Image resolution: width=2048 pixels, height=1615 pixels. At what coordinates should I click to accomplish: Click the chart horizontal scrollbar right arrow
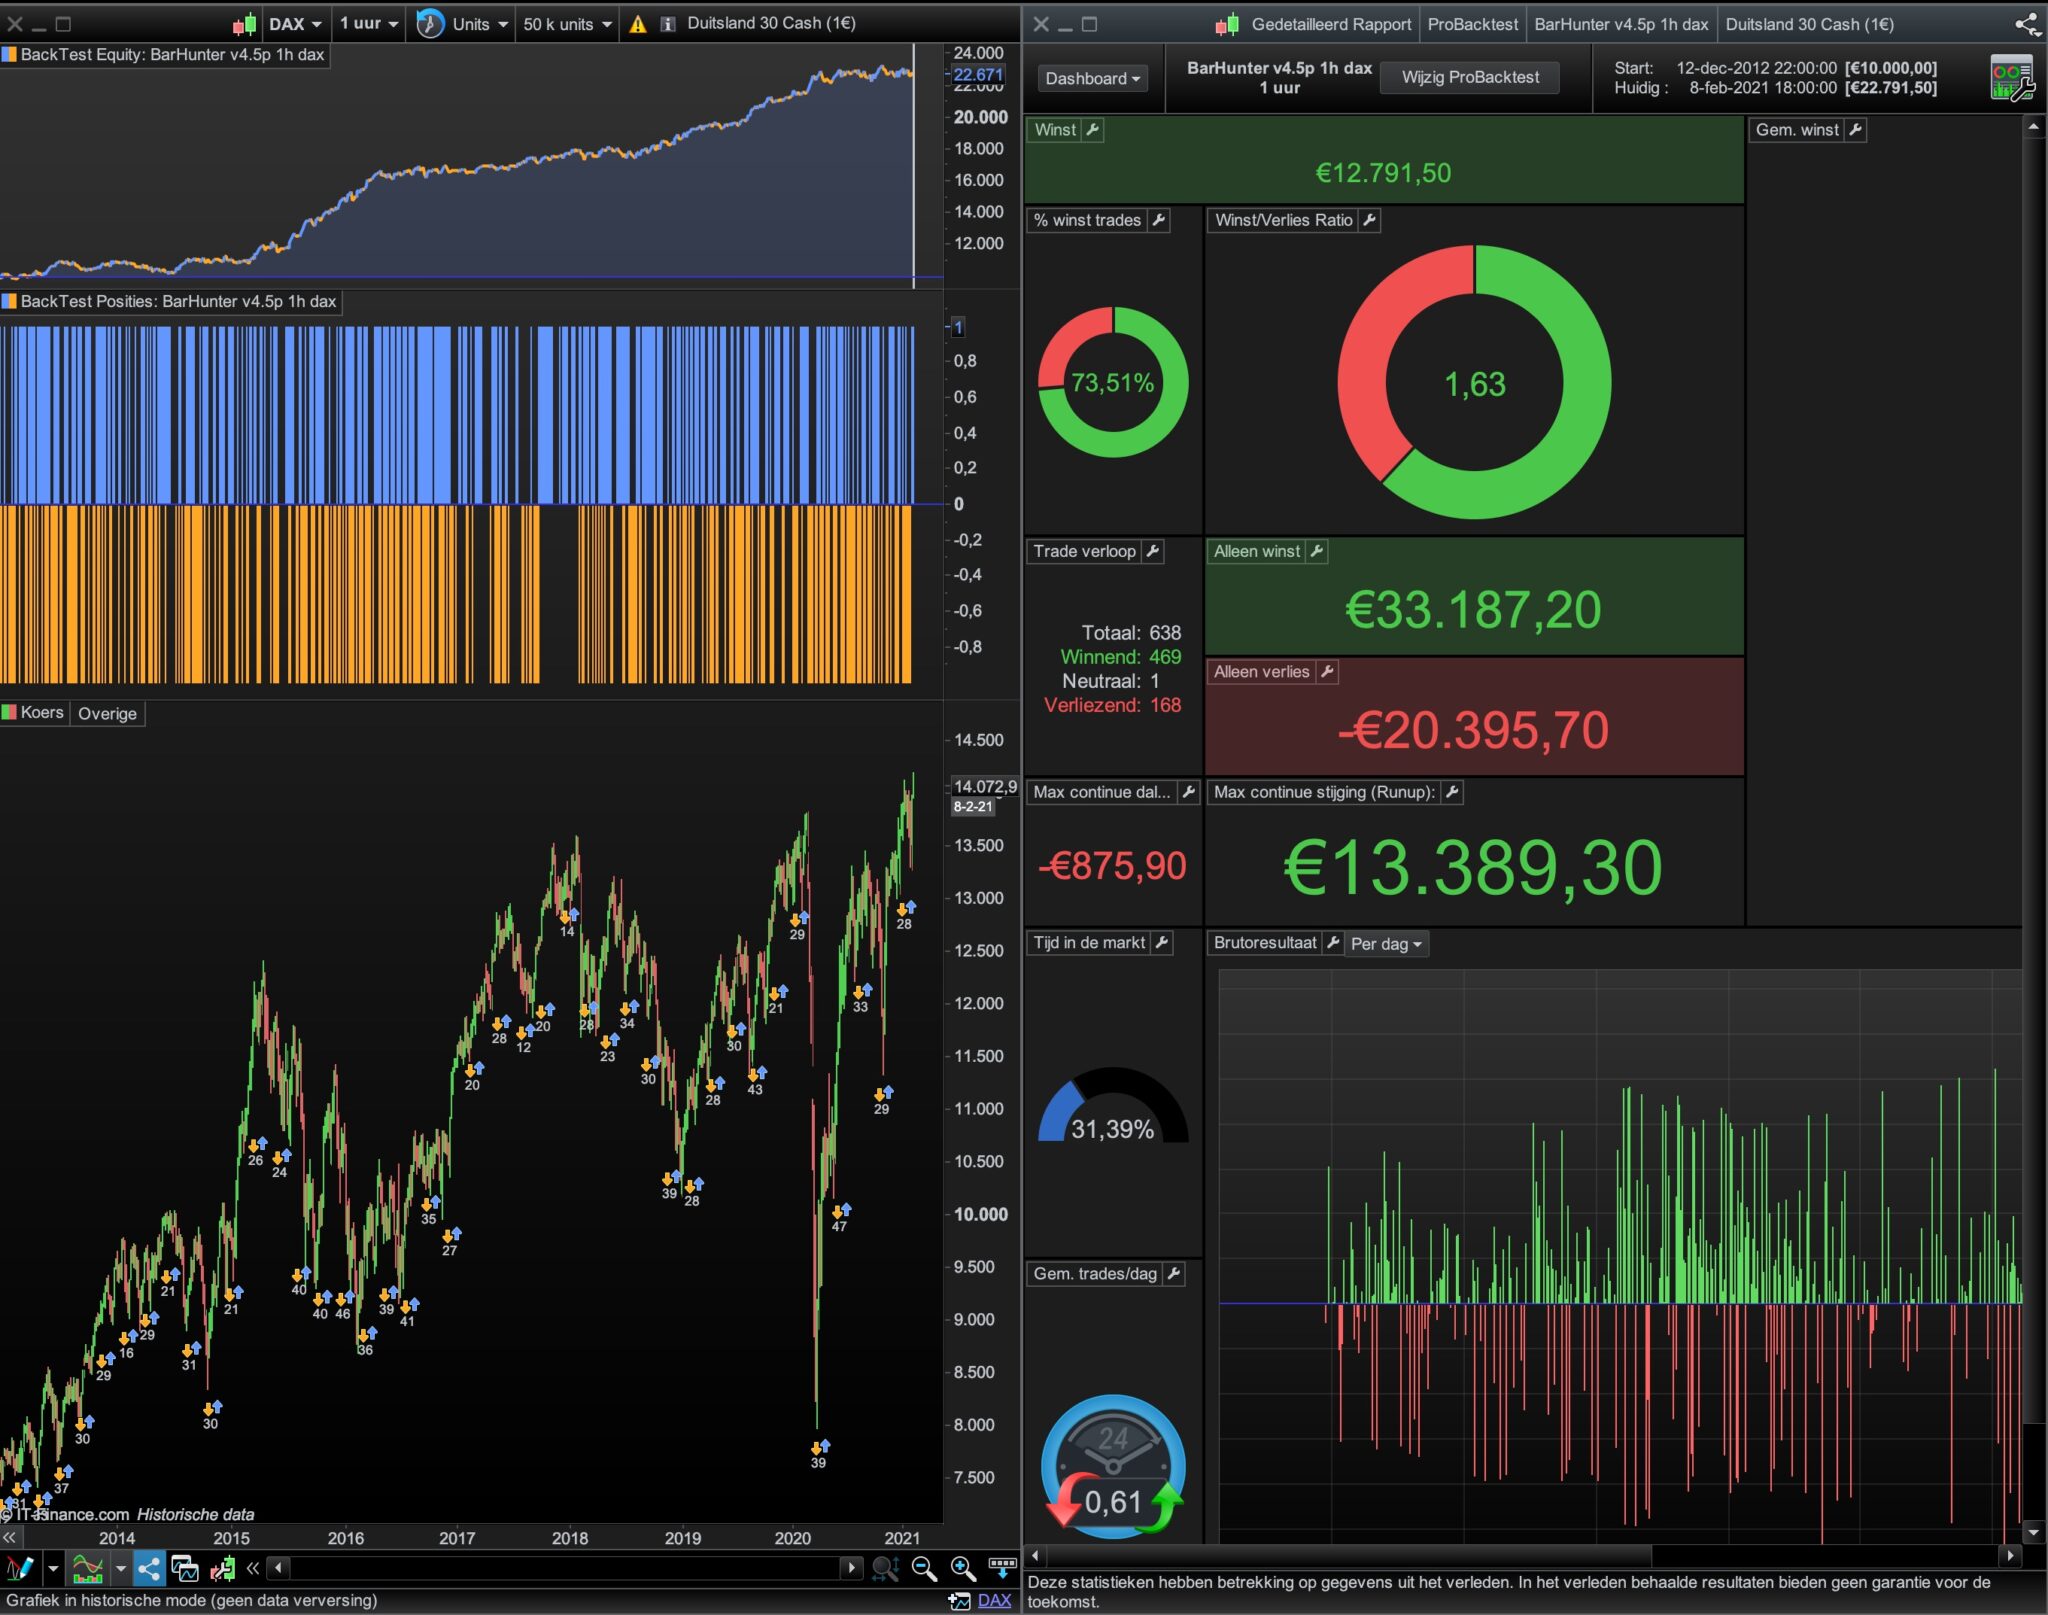851,1568
